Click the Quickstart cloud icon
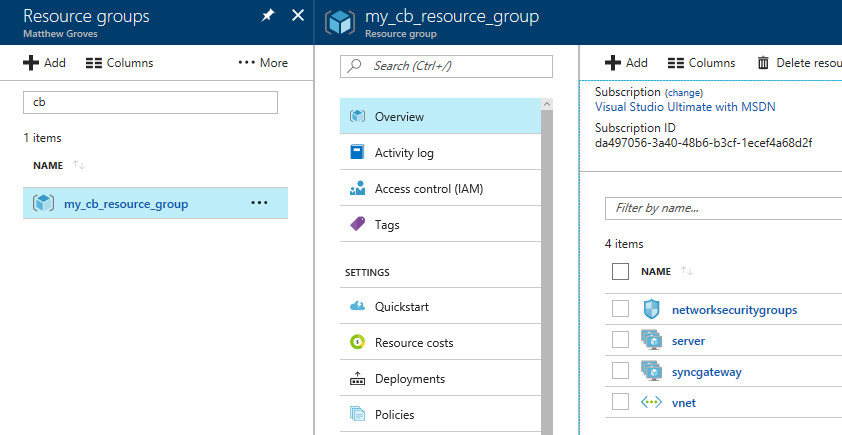The image size is (842, 435). pos(357,306)
